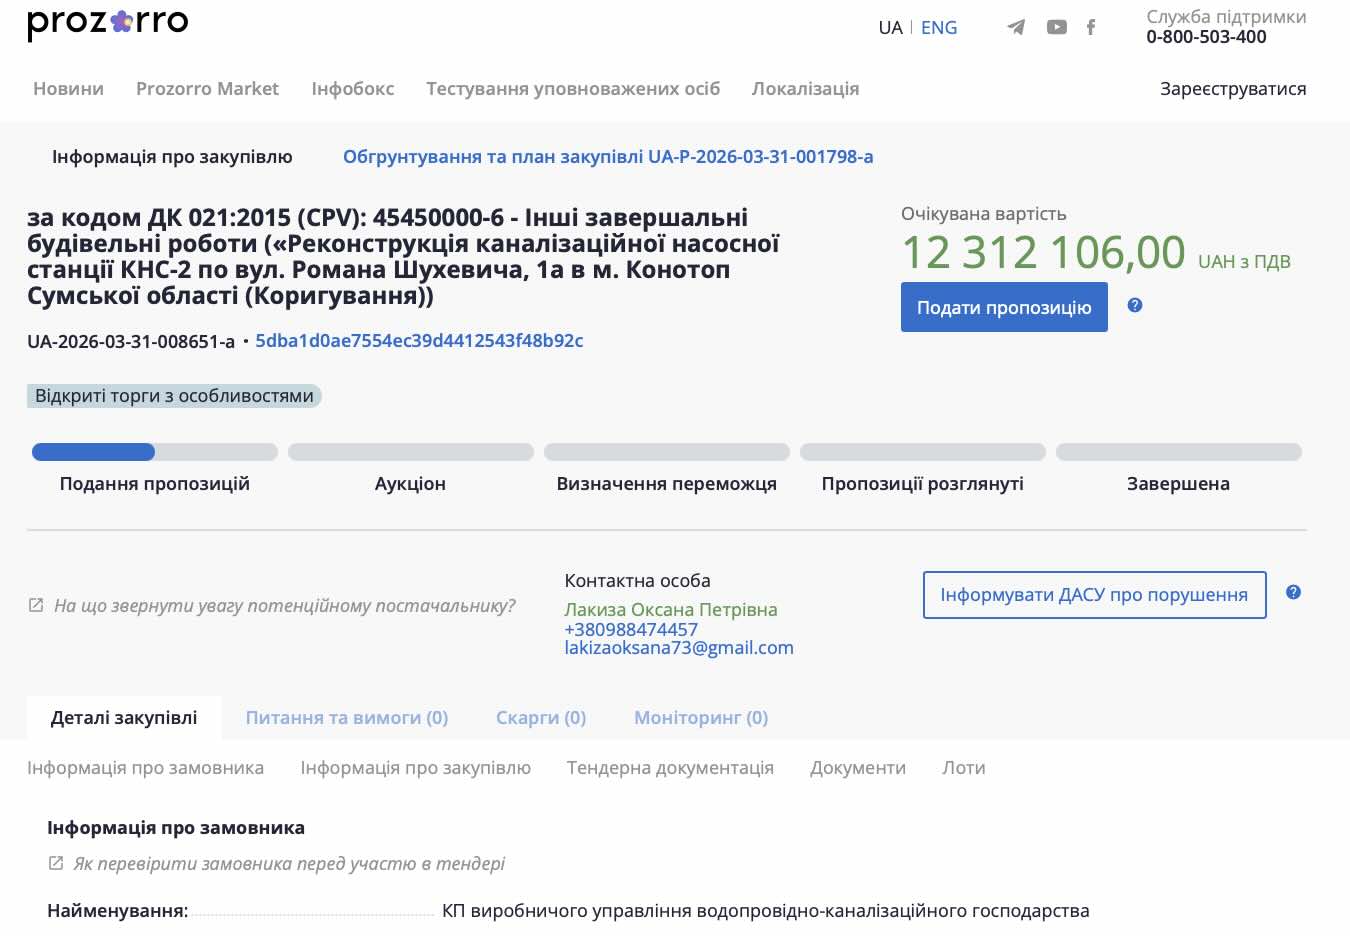
Task: Click the Подання пропозицій progress bar
Action: [x=154, y=452]
